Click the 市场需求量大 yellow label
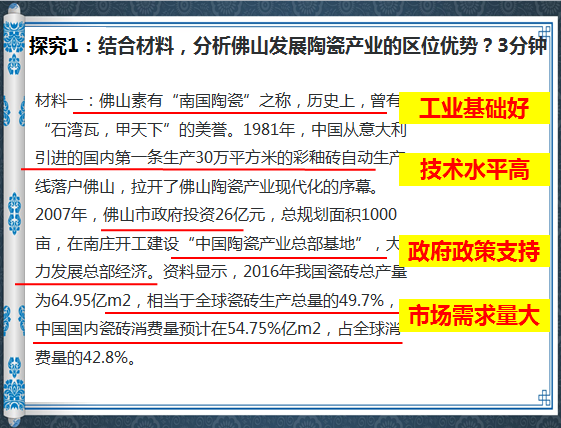The width and height of the screenshot is (561, 428). (x=474, y=316)
